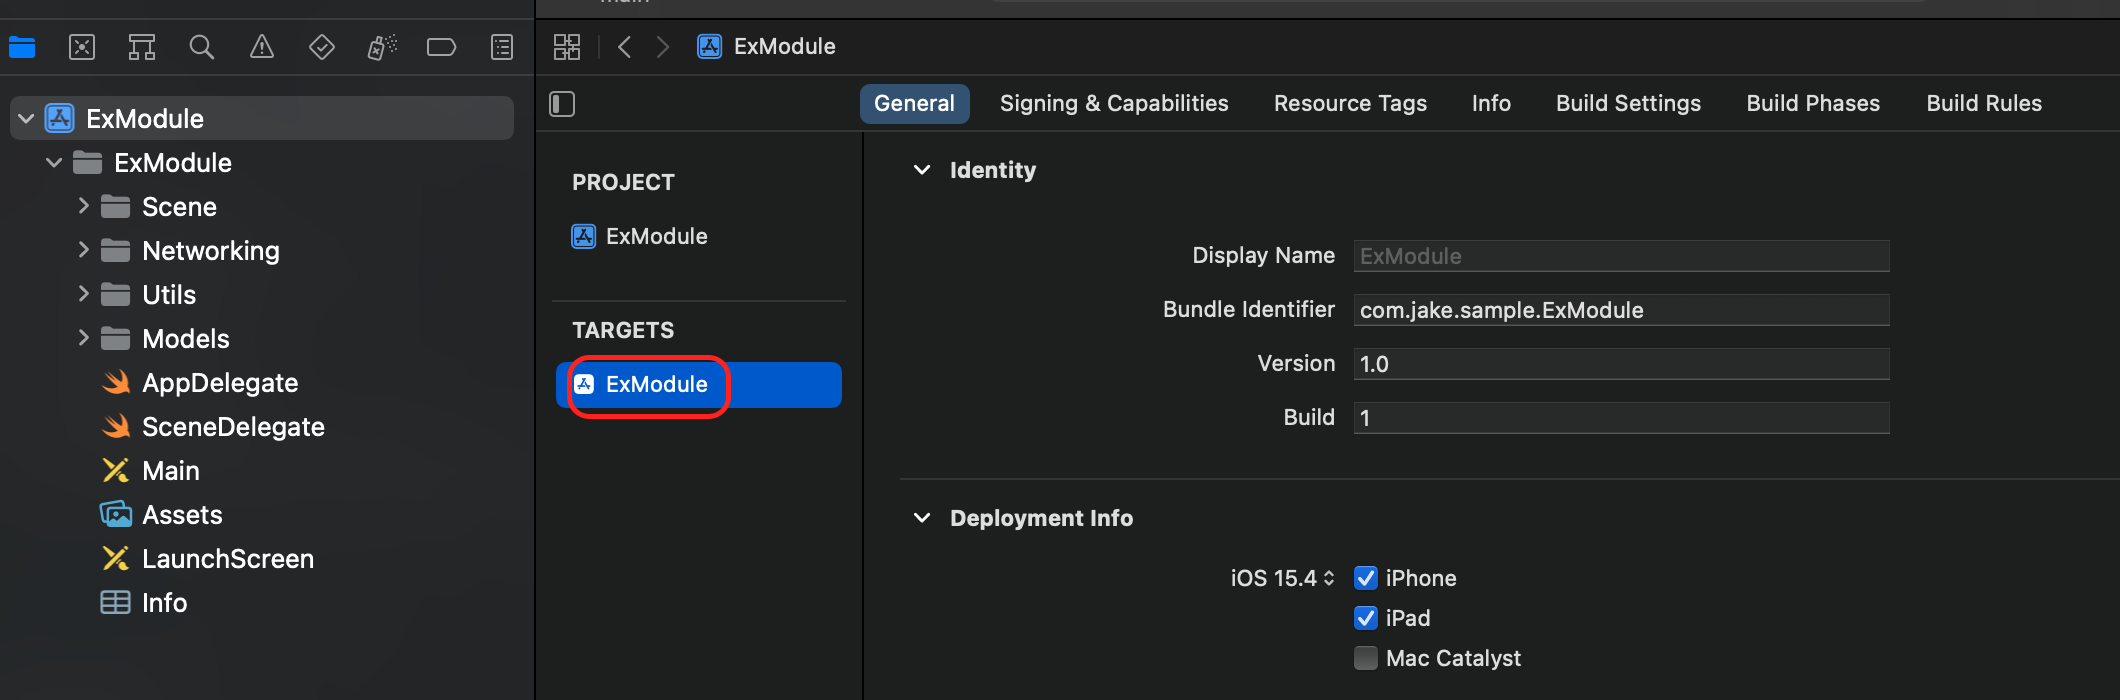
Task: Click the Scene folder icon
Action: tap(116, 207)
